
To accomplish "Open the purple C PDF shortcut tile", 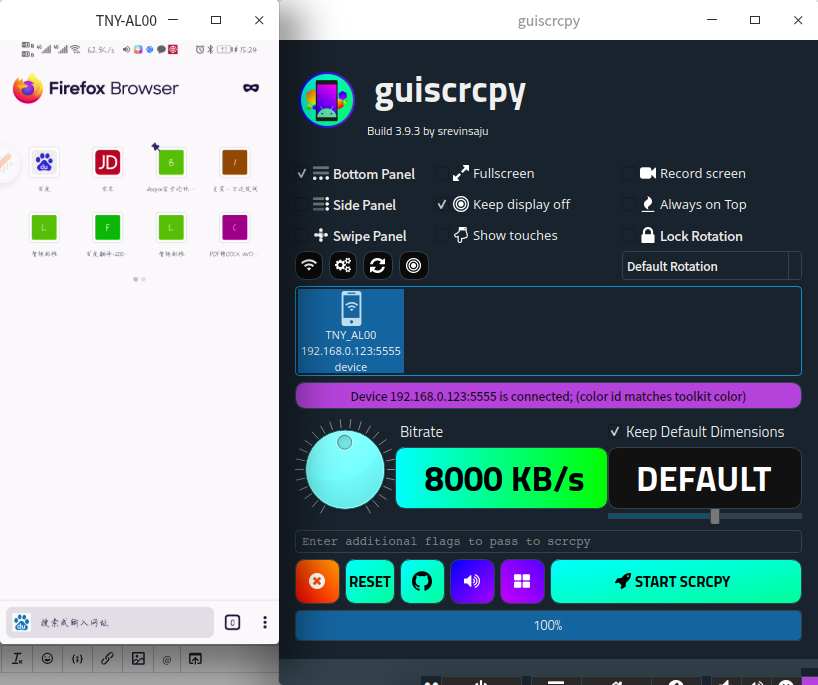I will click(x=235, y=227).
